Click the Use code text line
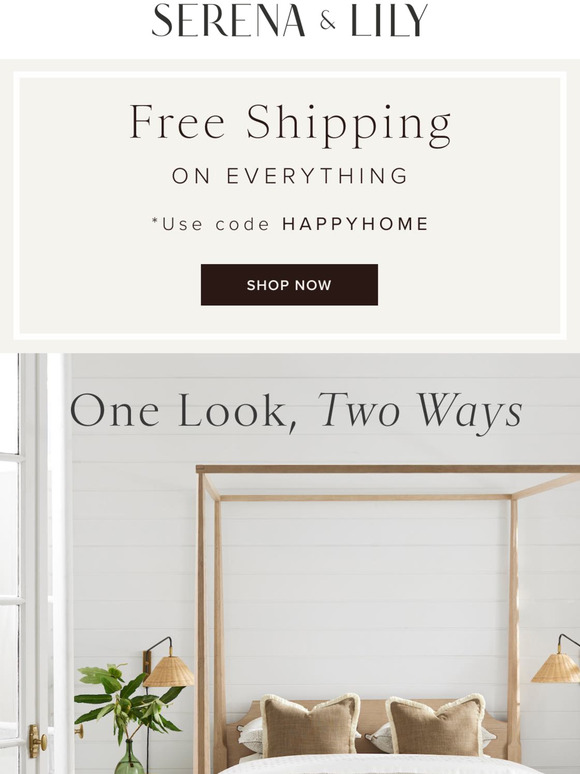Image resolution: width=580 pixels, height=774 pixels. (290, 224)
